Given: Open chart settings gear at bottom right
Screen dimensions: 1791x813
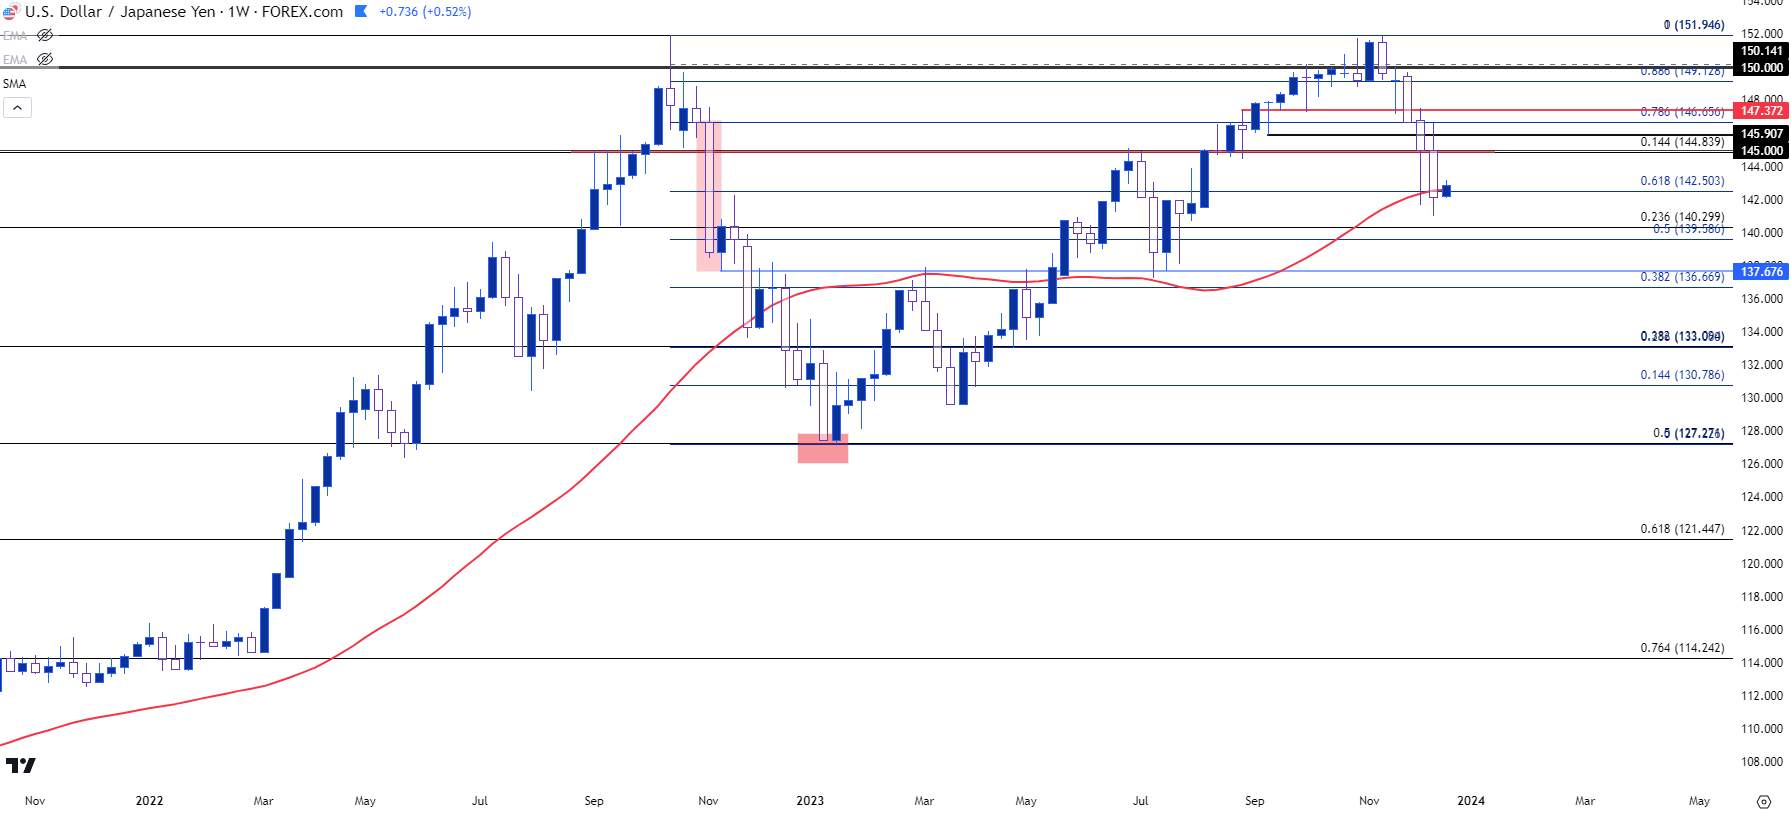Looking at the screenshot, I should tap(1764, 801).
